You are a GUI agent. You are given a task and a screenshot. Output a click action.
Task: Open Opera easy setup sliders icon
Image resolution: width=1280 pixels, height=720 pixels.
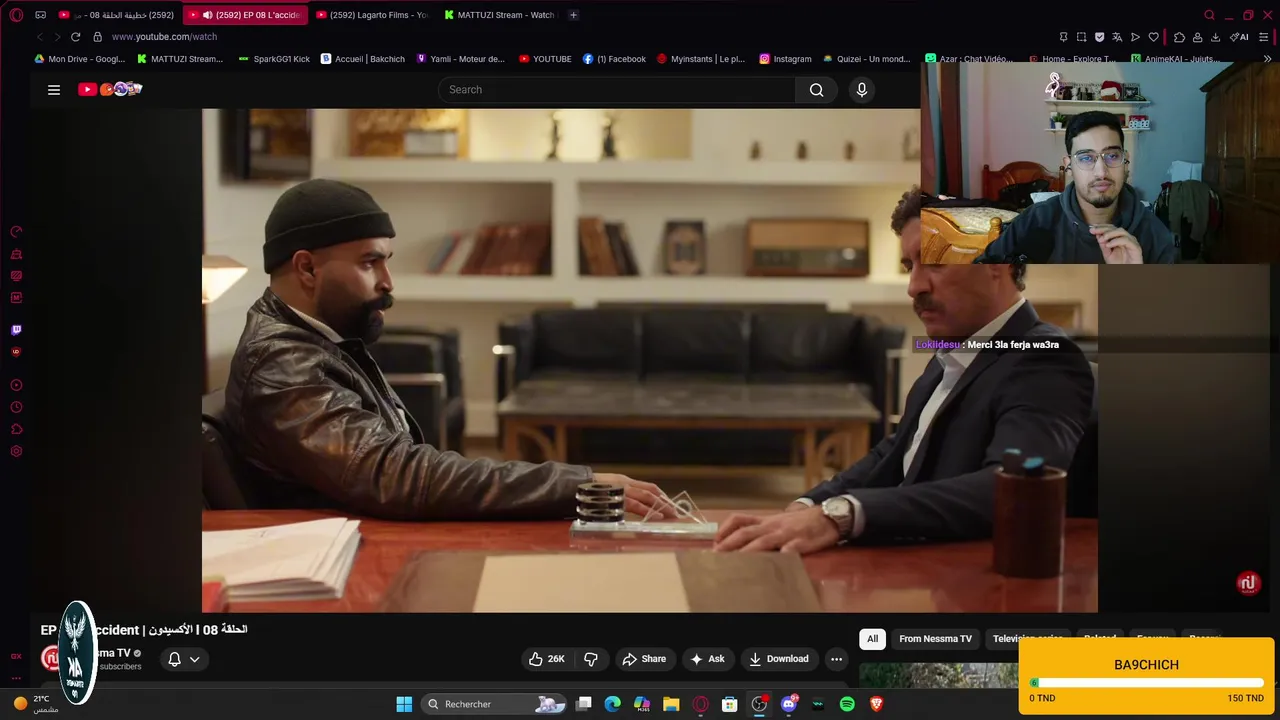click(x=1265, y=37)
